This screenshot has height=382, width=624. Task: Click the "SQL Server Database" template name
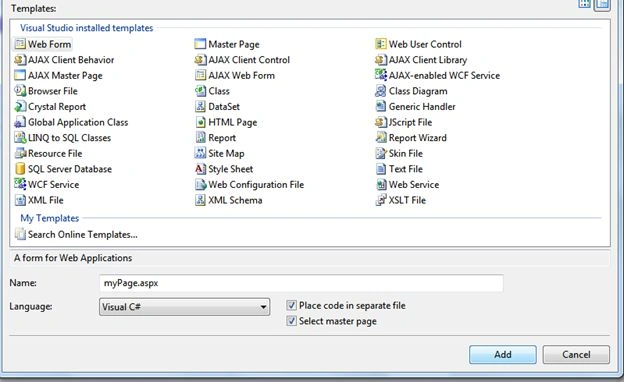pos(70,169)
